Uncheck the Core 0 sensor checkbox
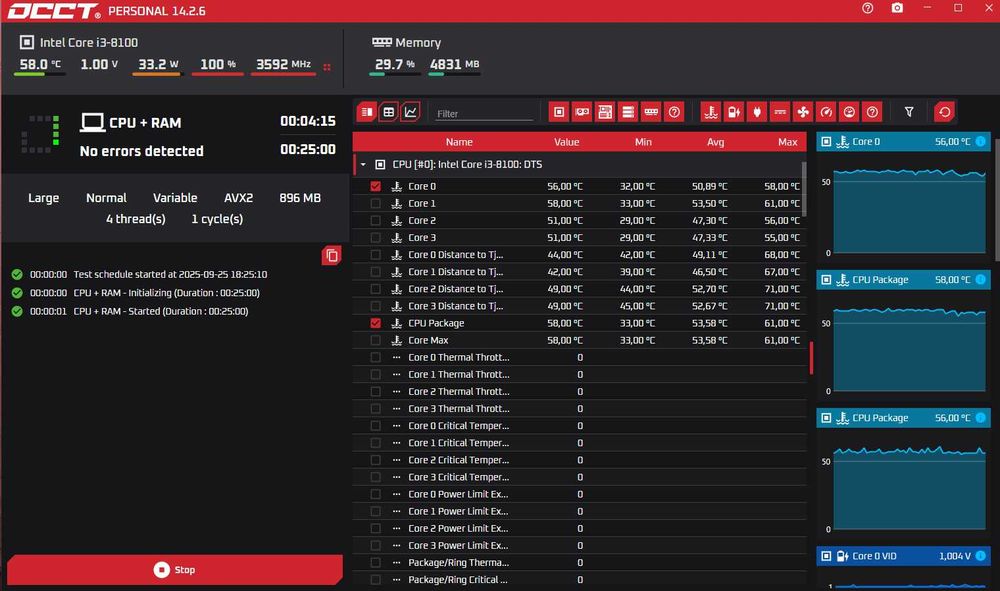The width and height of the screenshot is (1000, 591). (x=376, y=186)
